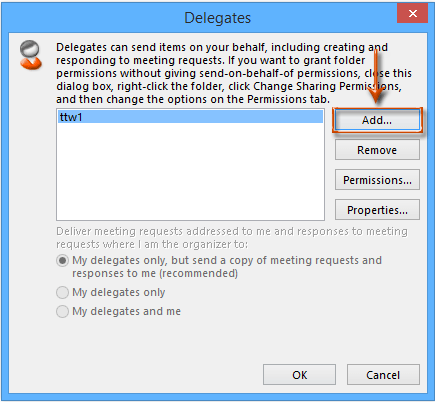Image resolution: width=435 pixels, height=402 pixels.
Task: Click the 'My delegates only' label text
Action: pyautogui.click(x=119, y=292)
